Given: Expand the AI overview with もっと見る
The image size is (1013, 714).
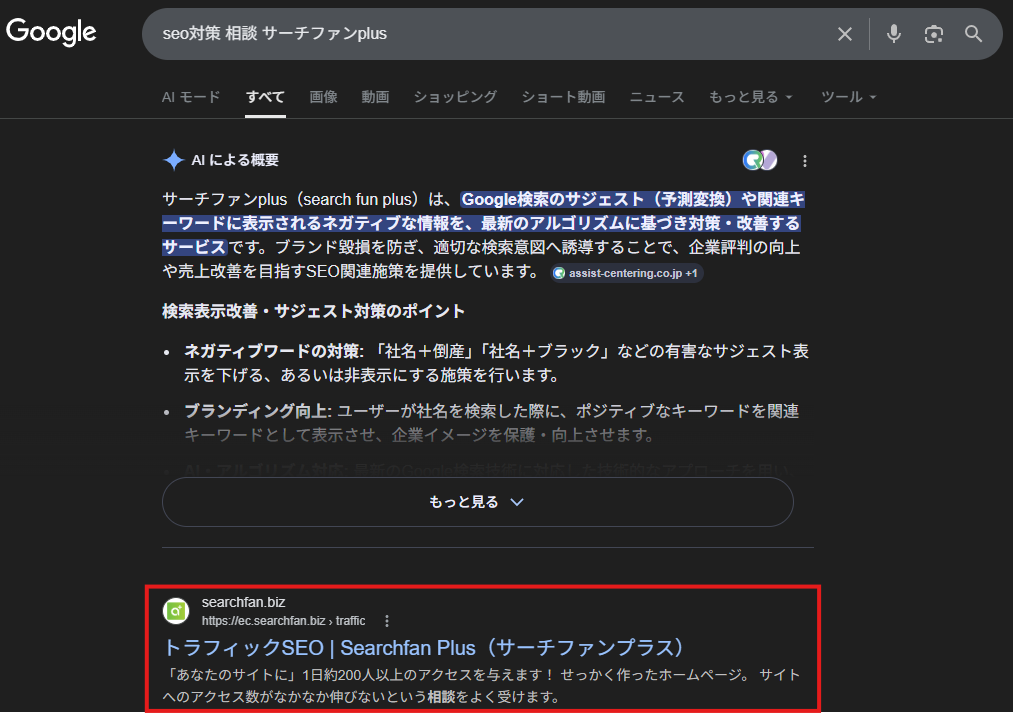Looking at the screenshot, I should coord(478,501).
